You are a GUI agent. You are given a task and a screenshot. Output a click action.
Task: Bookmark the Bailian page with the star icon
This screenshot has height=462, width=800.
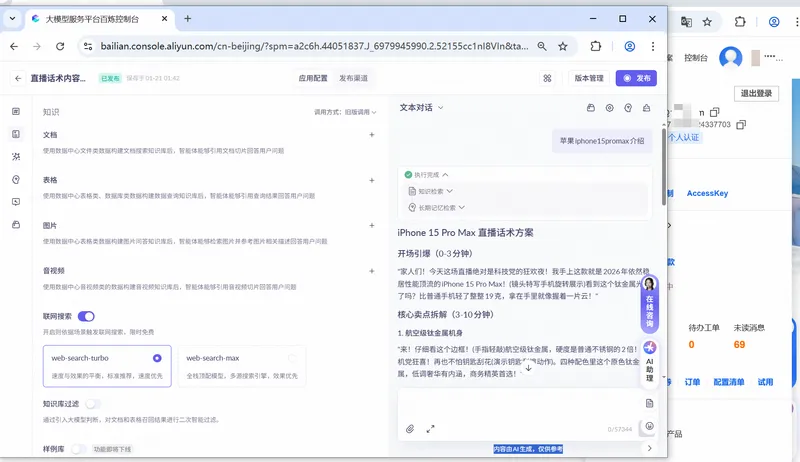coord(562,46)
